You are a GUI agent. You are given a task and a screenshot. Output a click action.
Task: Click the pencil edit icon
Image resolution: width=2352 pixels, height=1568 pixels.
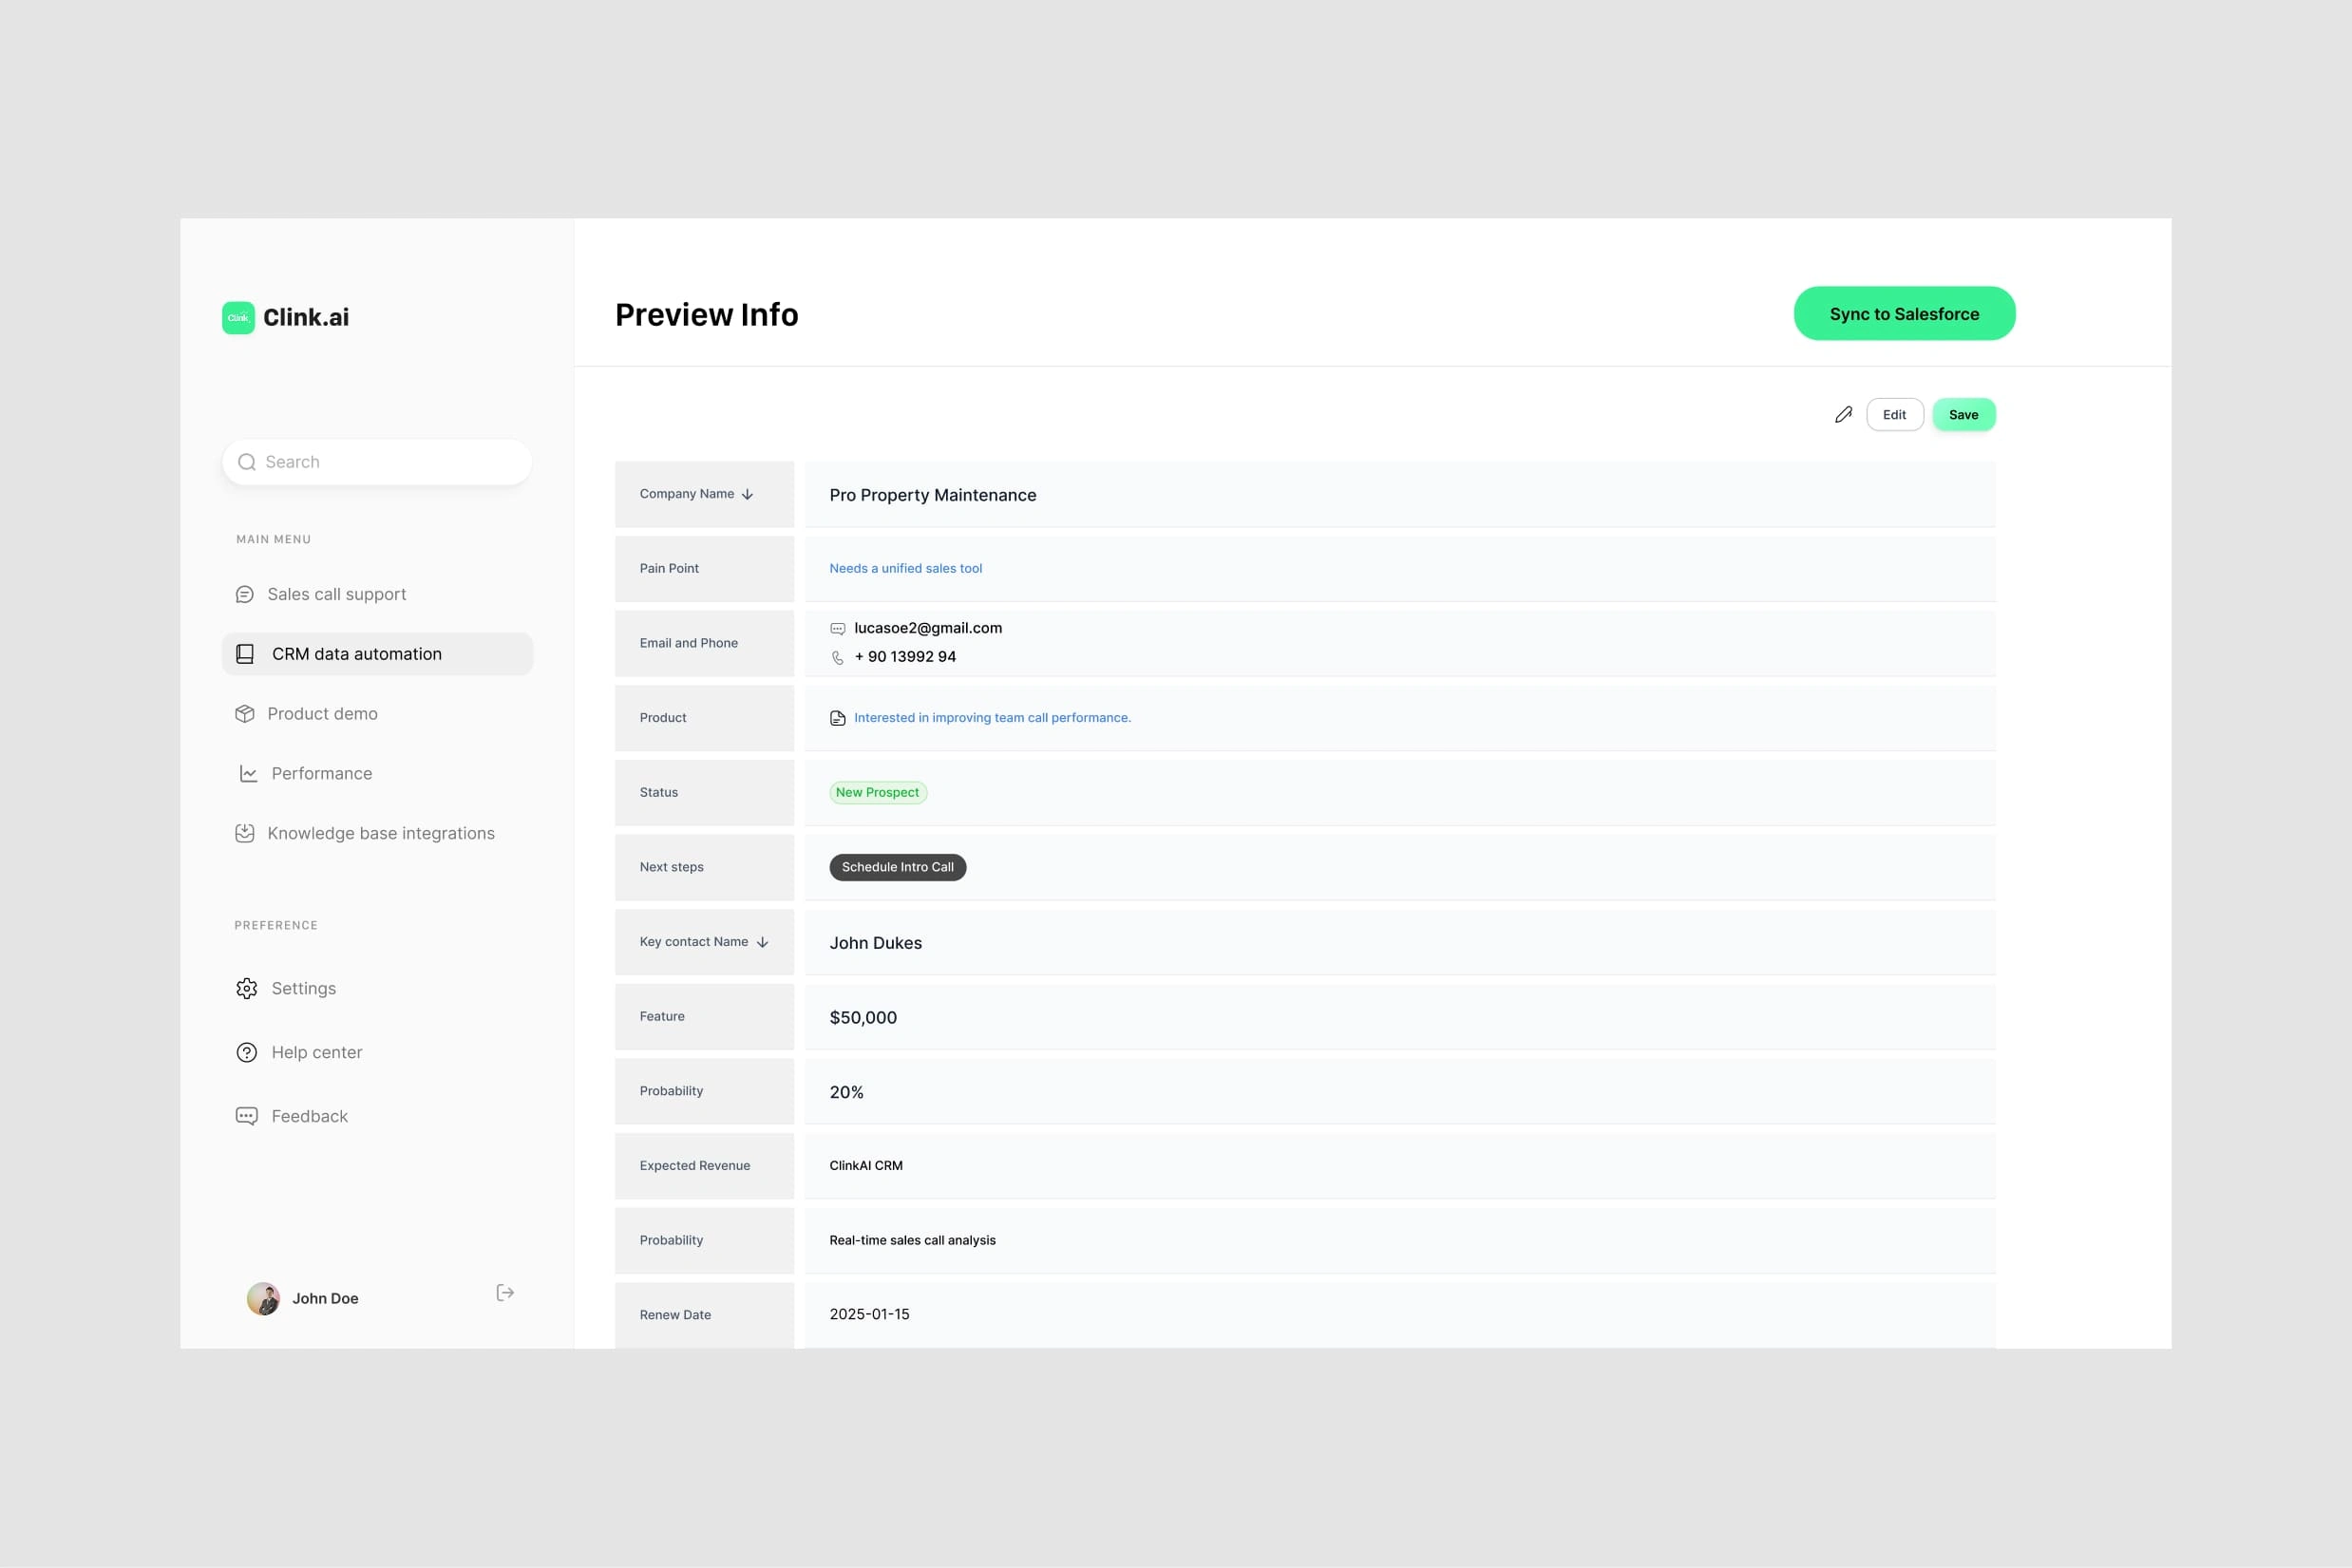pyautogui.click(x=1843, y=414)
